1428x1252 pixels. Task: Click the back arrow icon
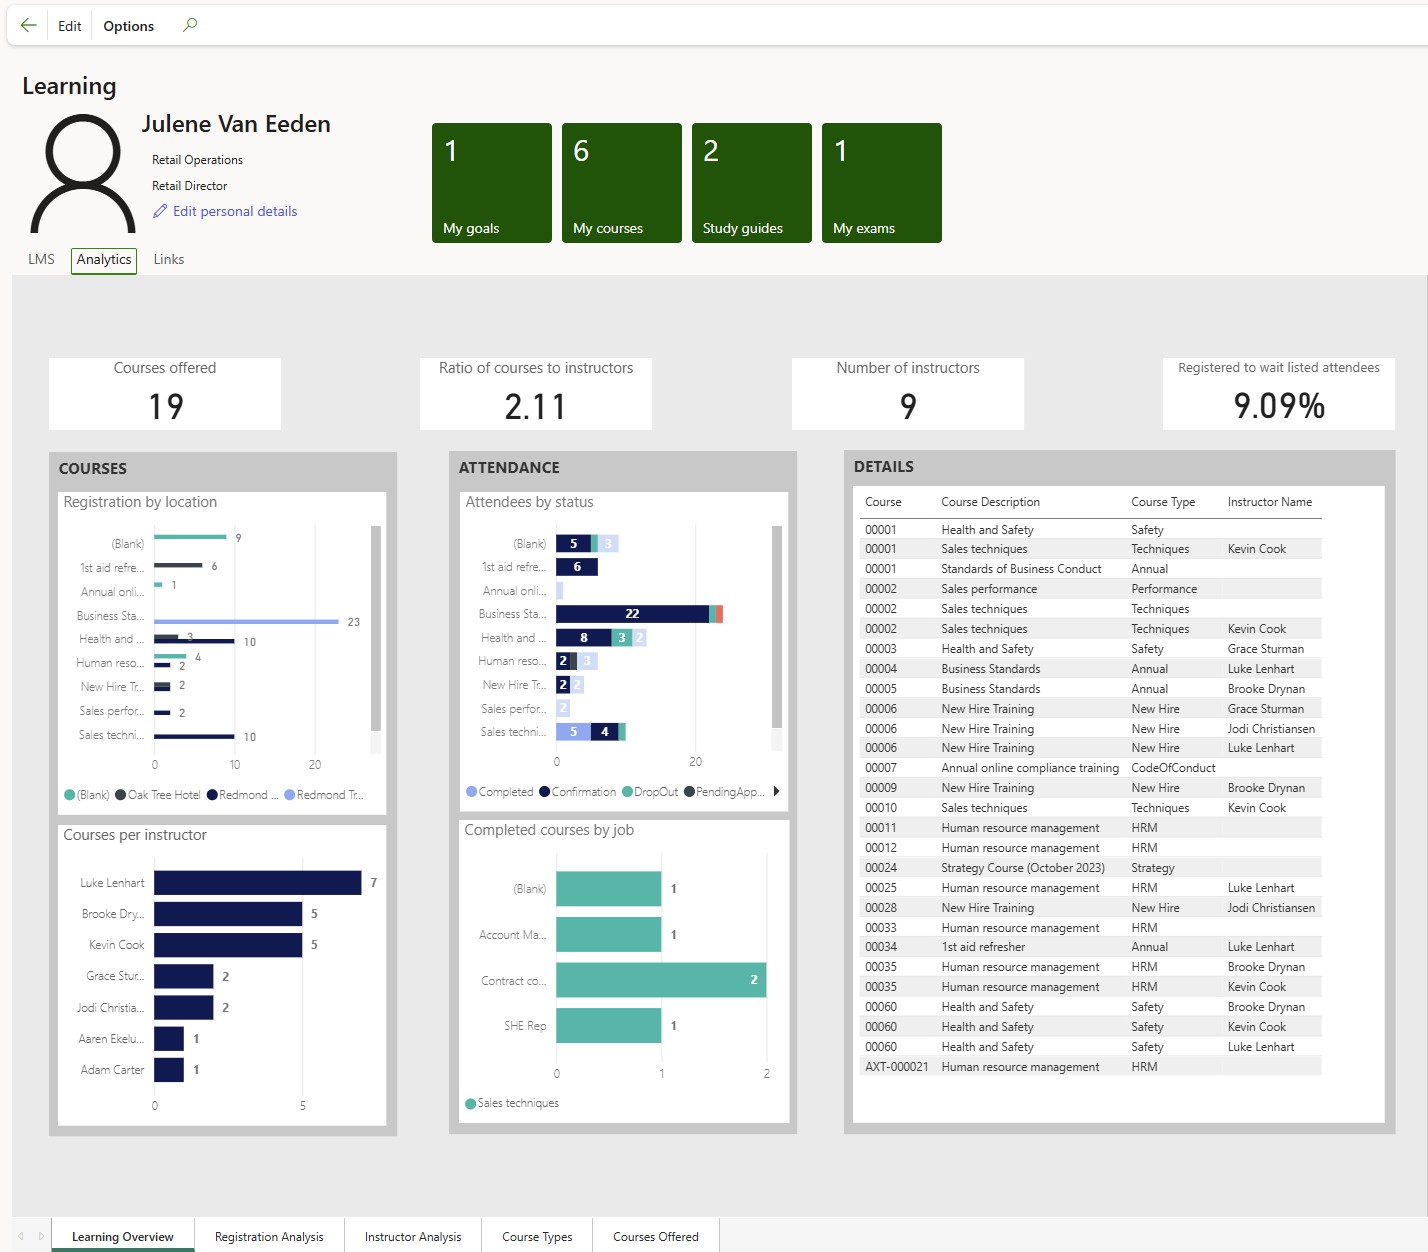tap(28, 25)
